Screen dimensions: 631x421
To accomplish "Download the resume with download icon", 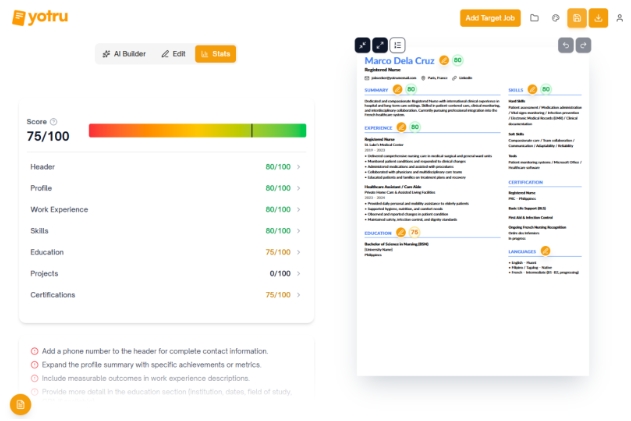I will 598,18.
